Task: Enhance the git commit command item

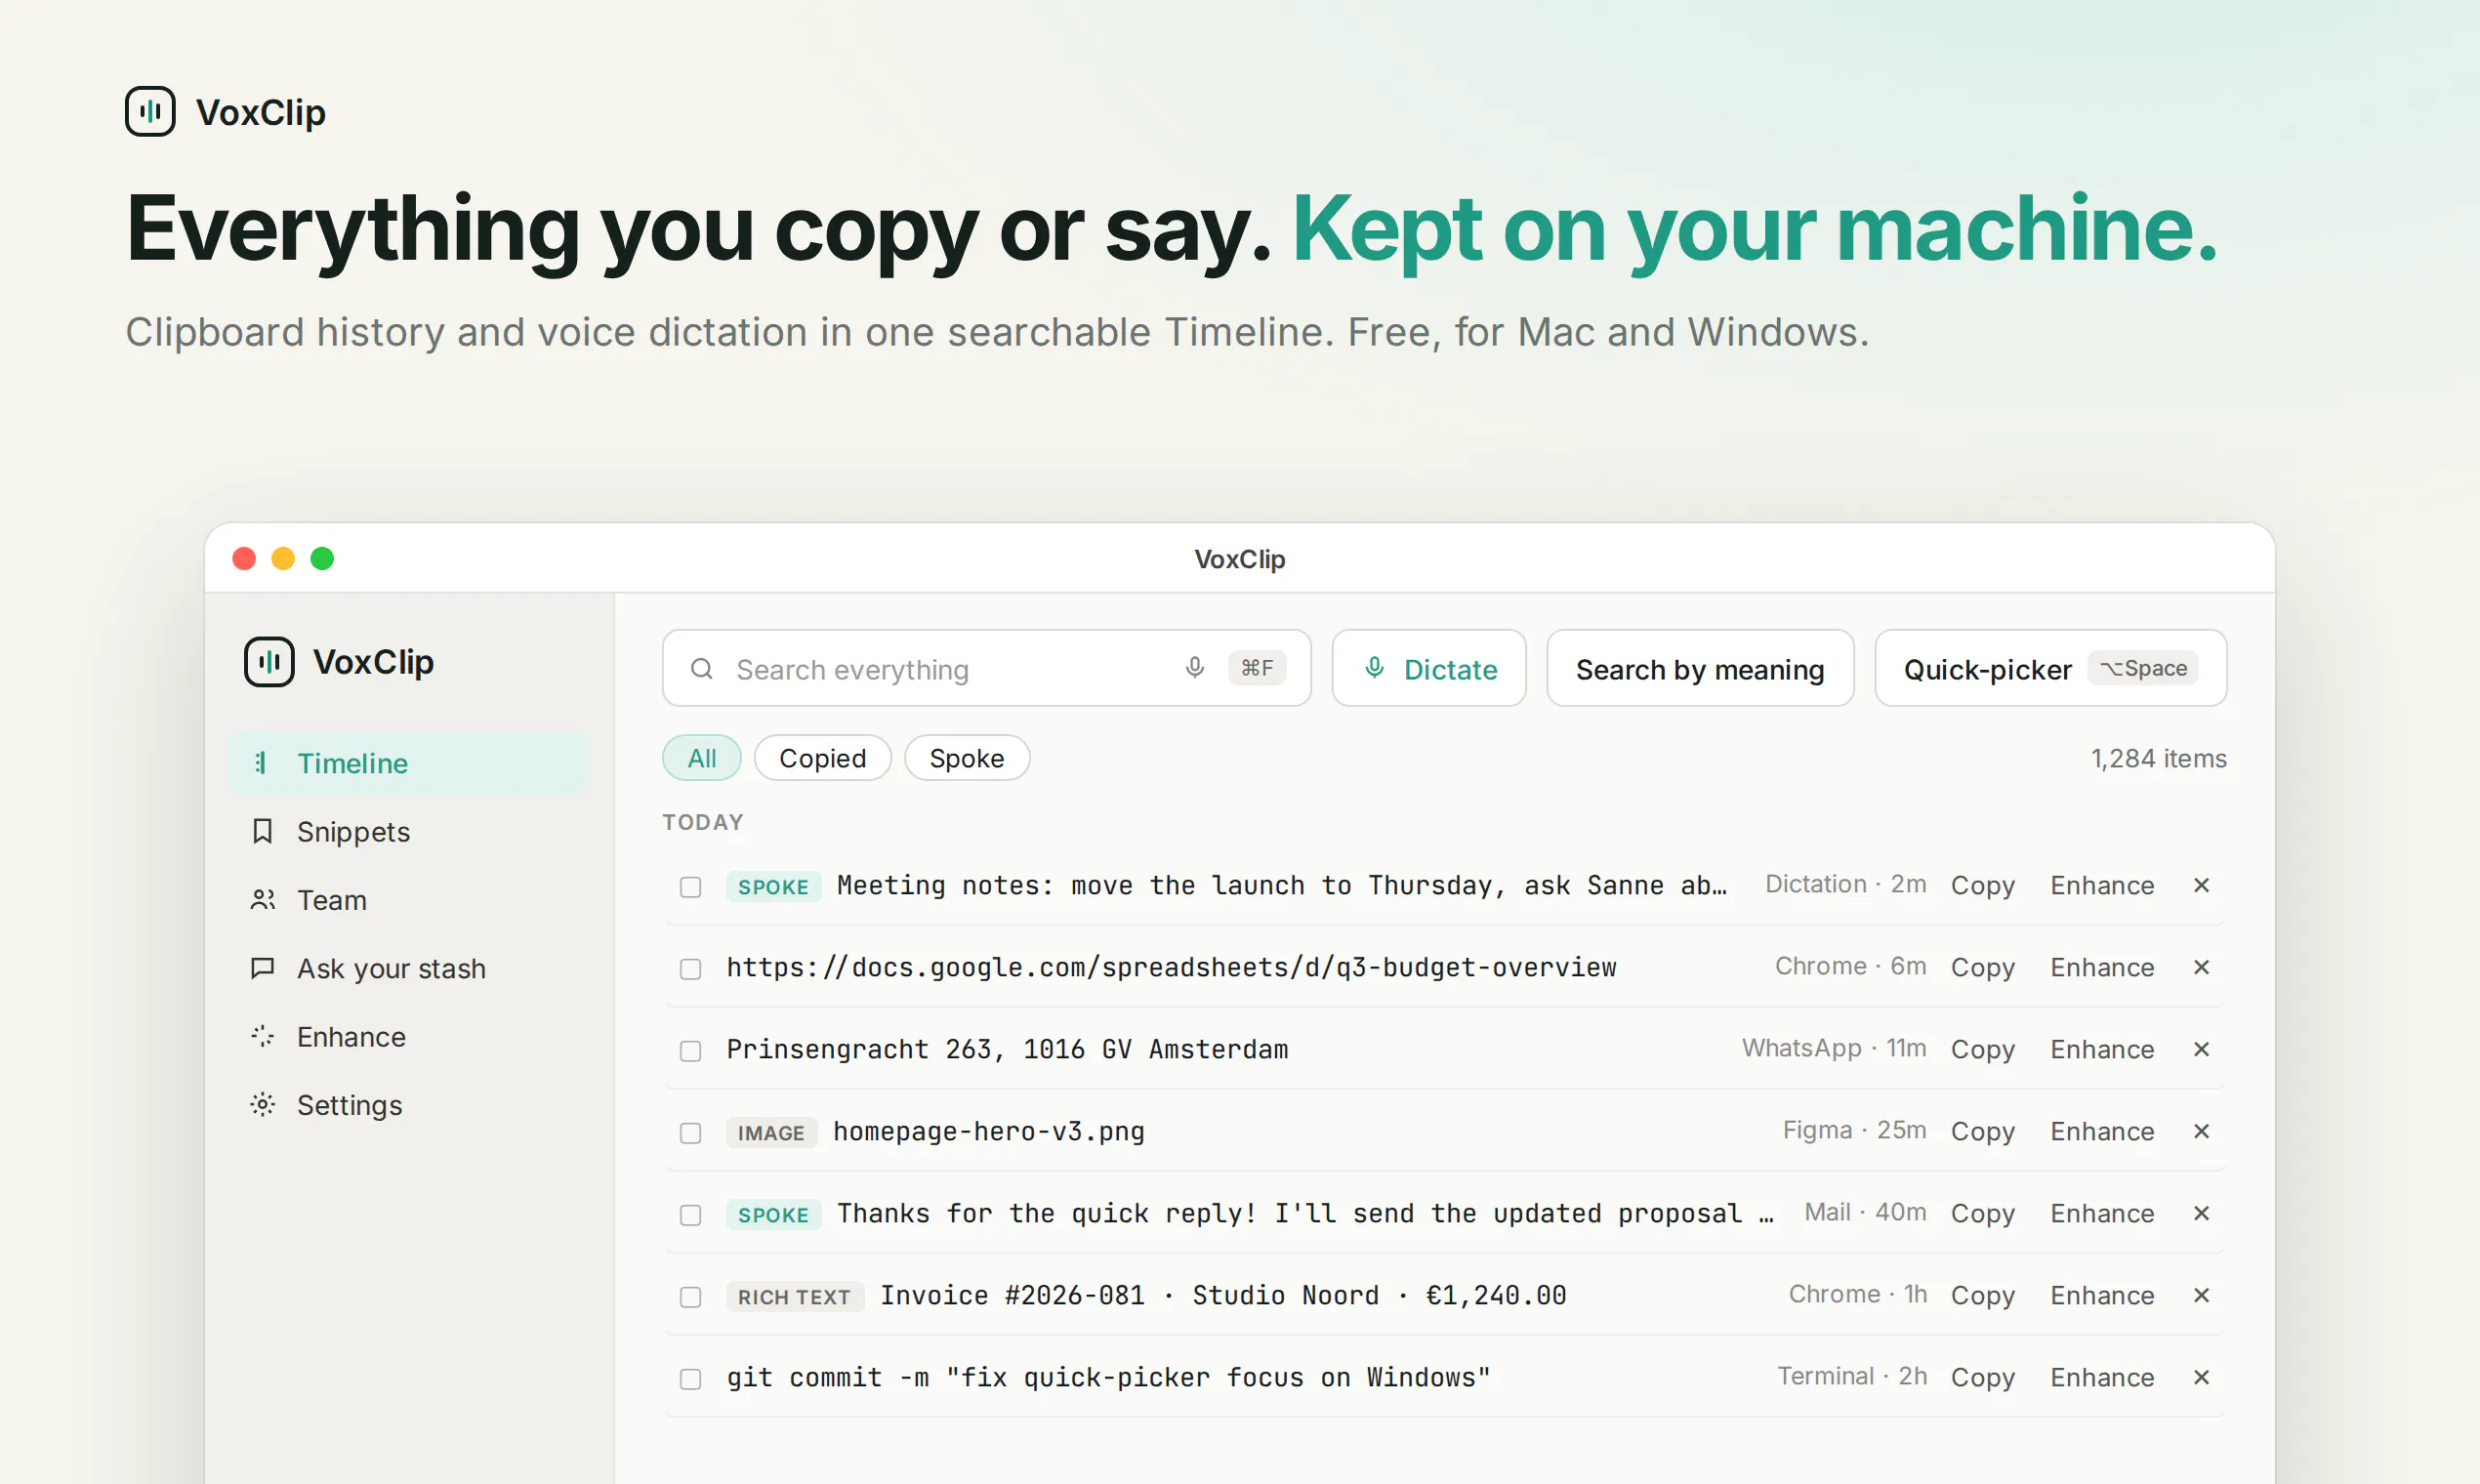Action: [2102, 1377]
